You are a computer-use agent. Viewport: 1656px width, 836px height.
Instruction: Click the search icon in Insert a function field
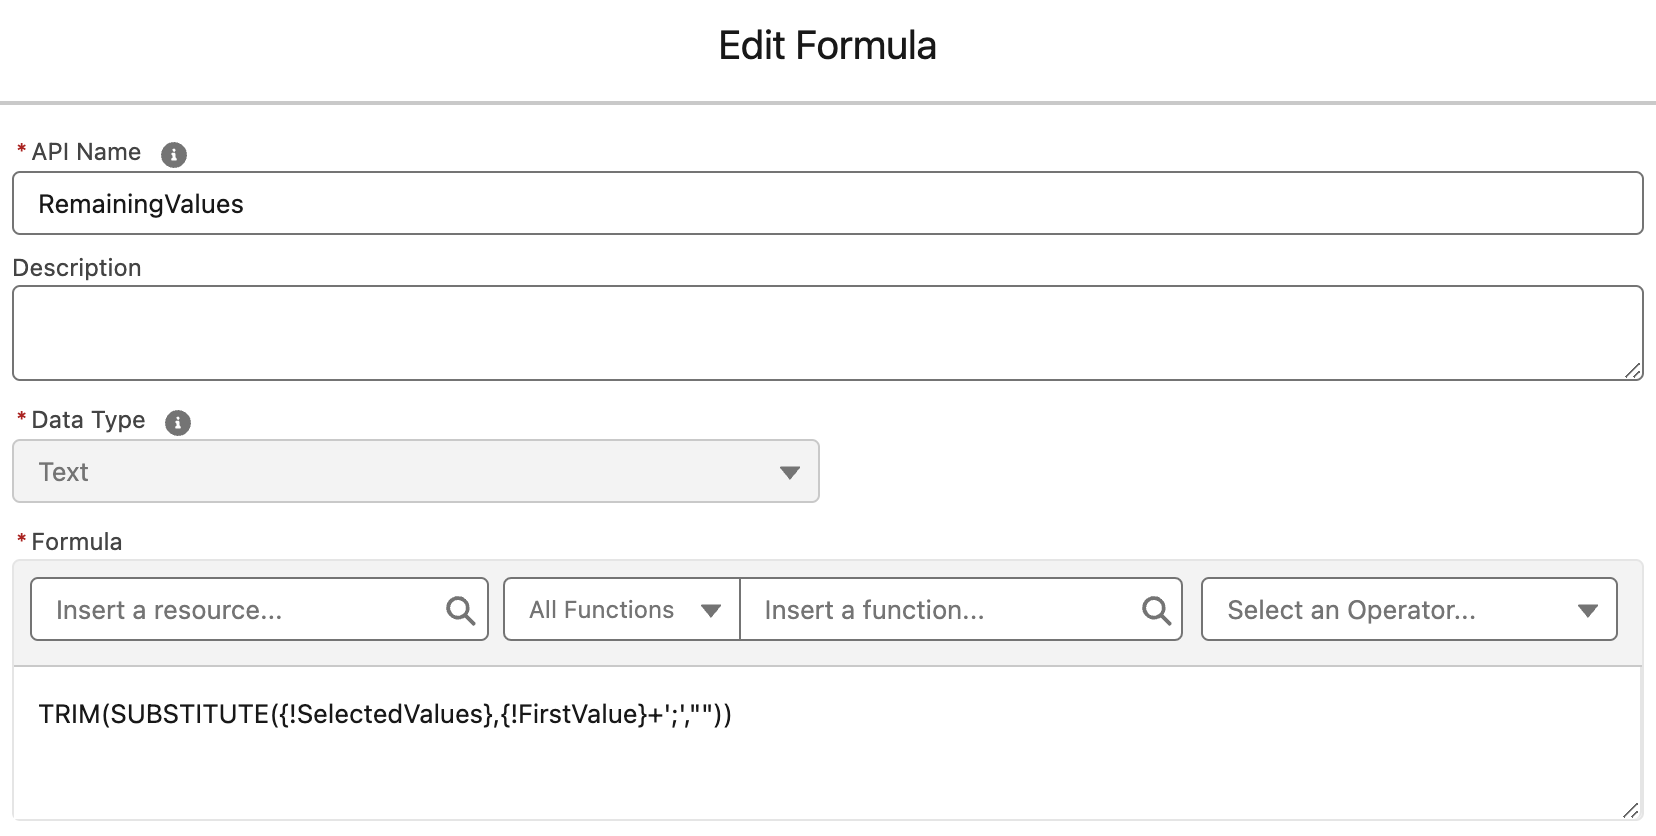point(1156,609)
